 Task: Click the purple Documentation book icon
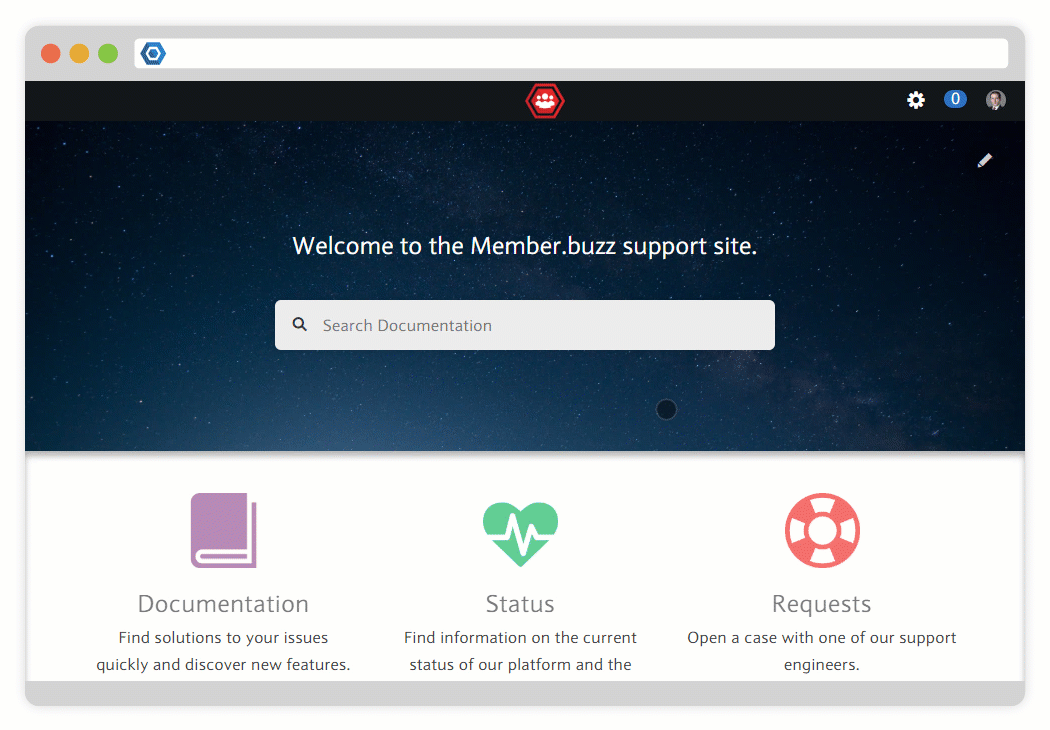coord(223,530)
